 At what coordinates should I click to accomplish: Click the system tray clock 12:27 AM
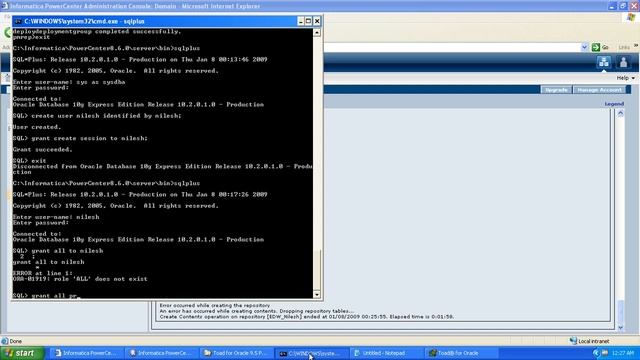point(623,353)
